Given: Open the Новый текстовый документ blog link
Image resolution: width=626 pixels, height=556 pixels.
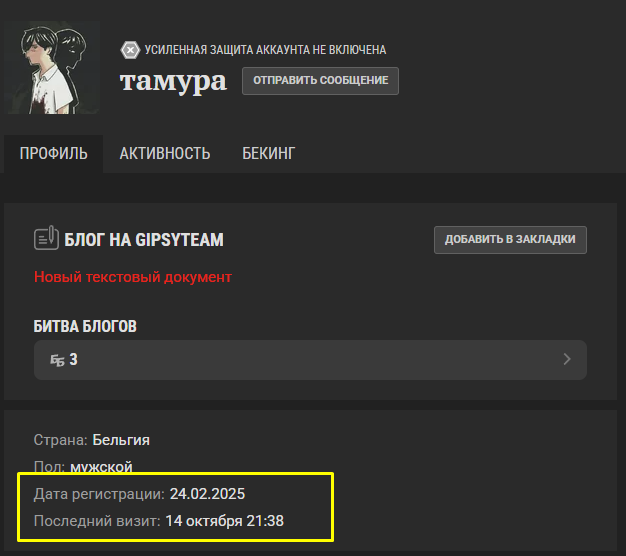Looking at the screenshot, I should tap(133, 277).
